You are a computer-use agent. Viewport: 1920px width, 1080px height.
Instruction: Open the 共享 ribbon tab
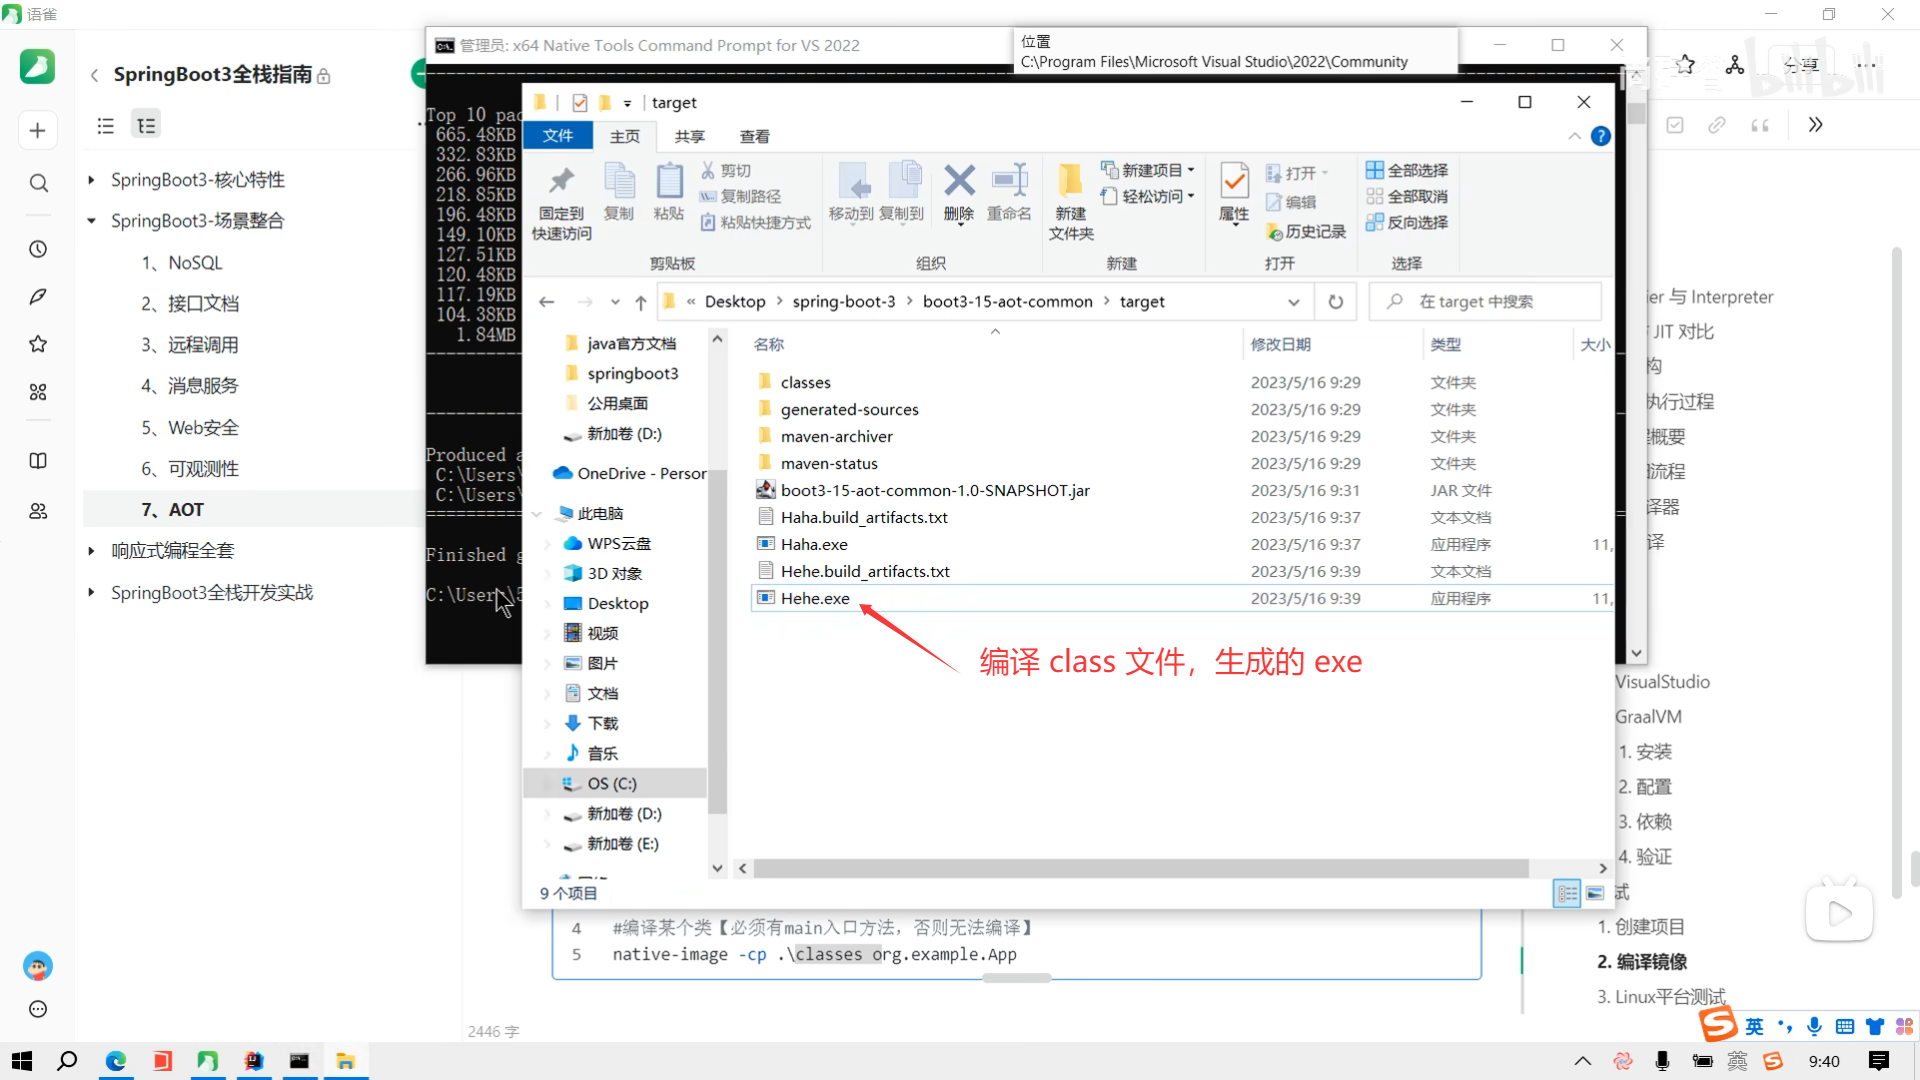(689, 136)
